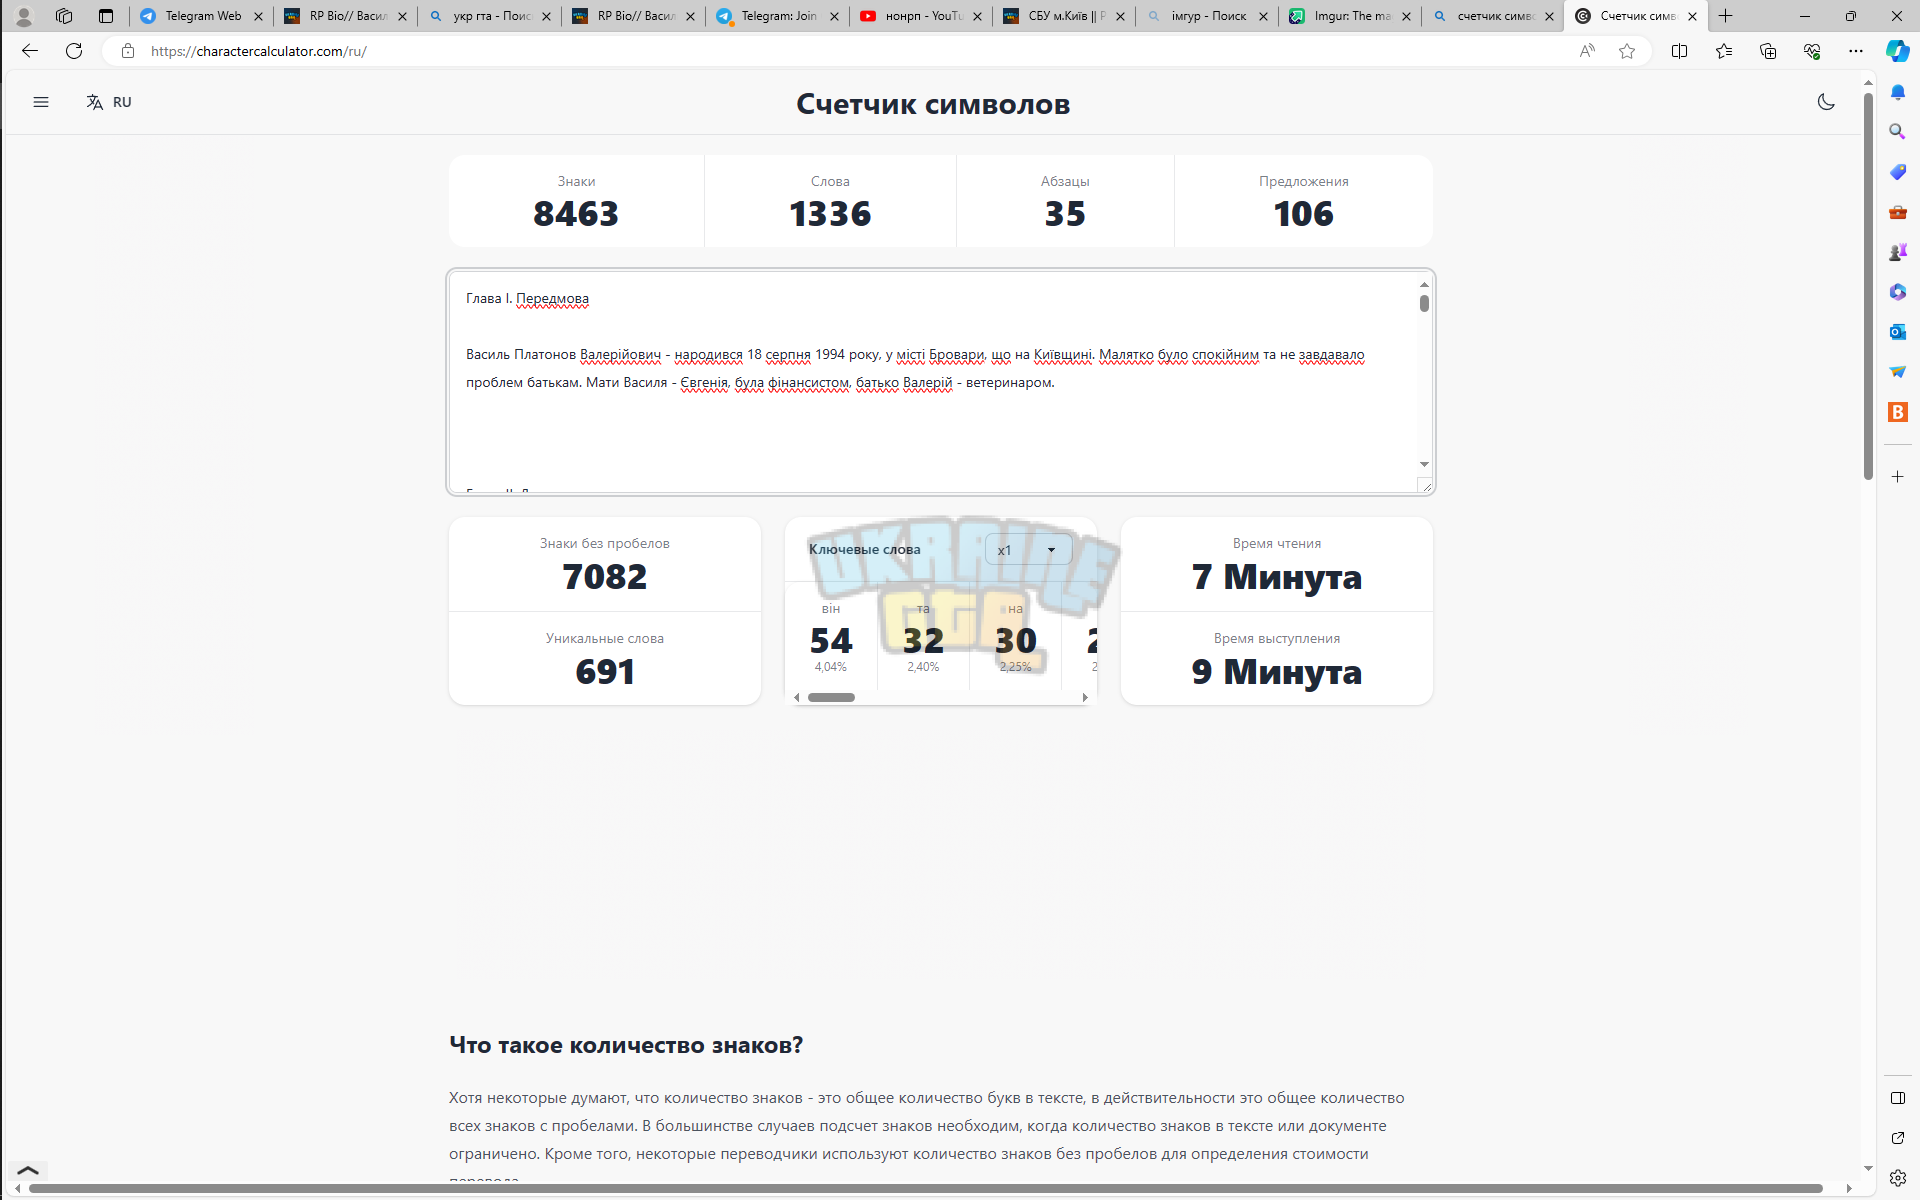The image size is (1920, 1200).
Task: Toggle the sidebar panel layout icon
Action: 1897,1098
